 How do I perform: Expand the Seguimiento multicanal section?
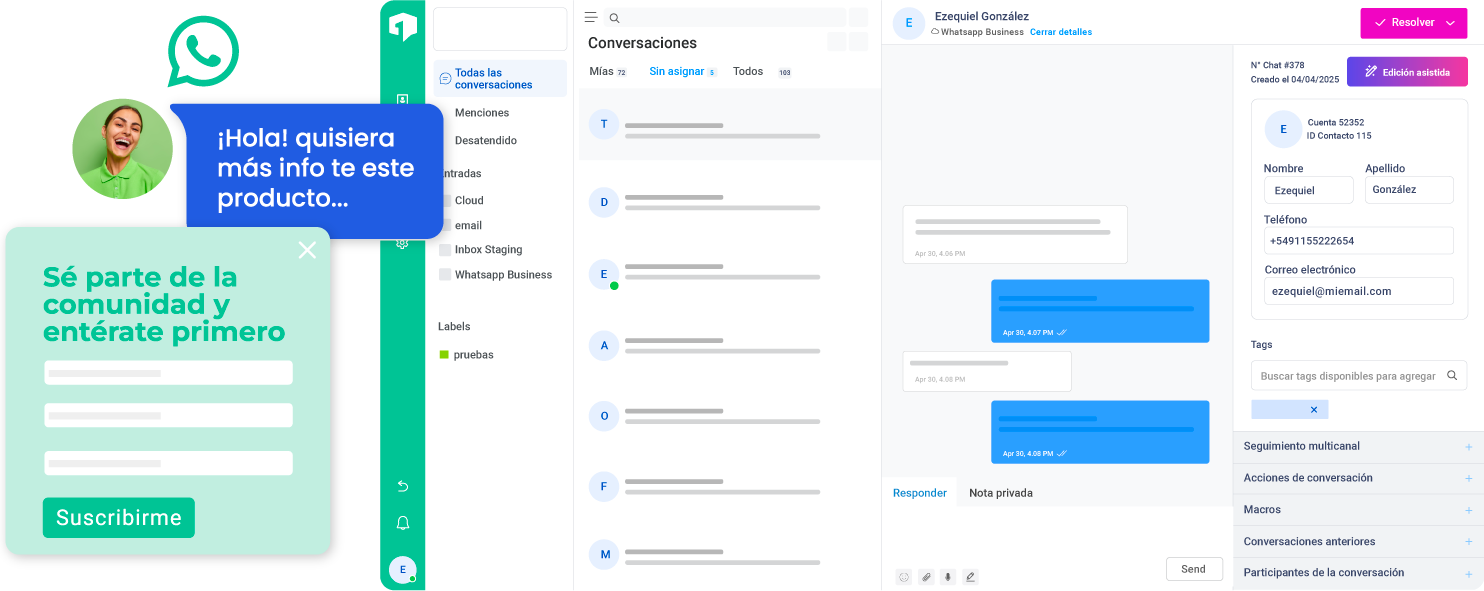pyautogui.click(x=1468, y=447)
